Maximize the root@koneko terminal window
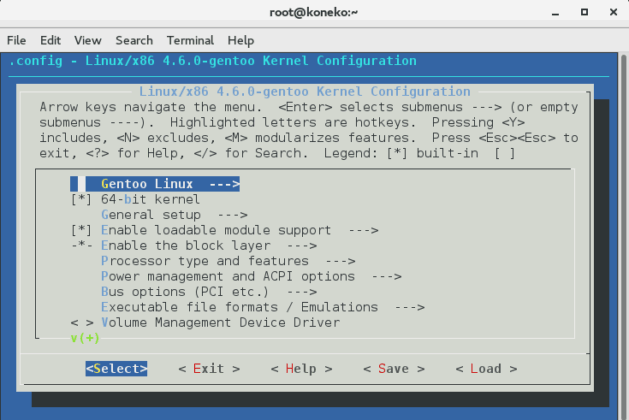The height and width of the screenshot is (420, 629). tap(584, 12)
